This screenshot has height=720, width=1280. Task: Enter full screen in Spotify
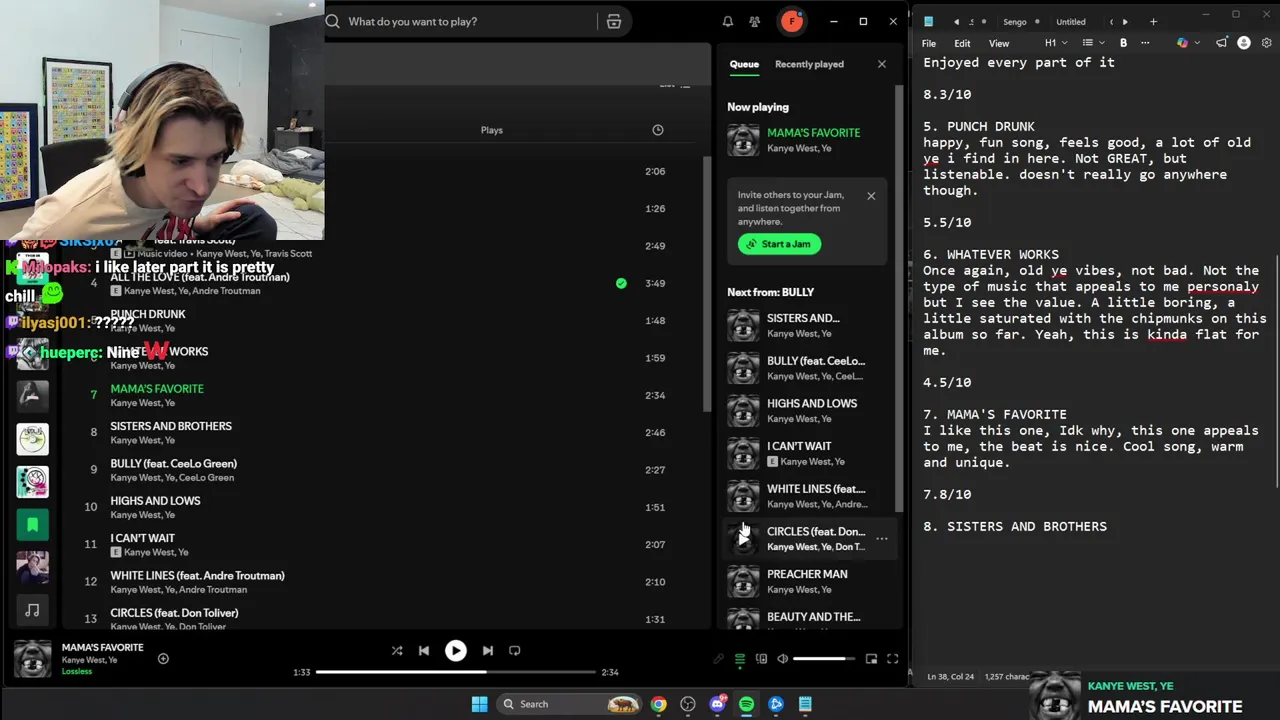tap(892, 658)
